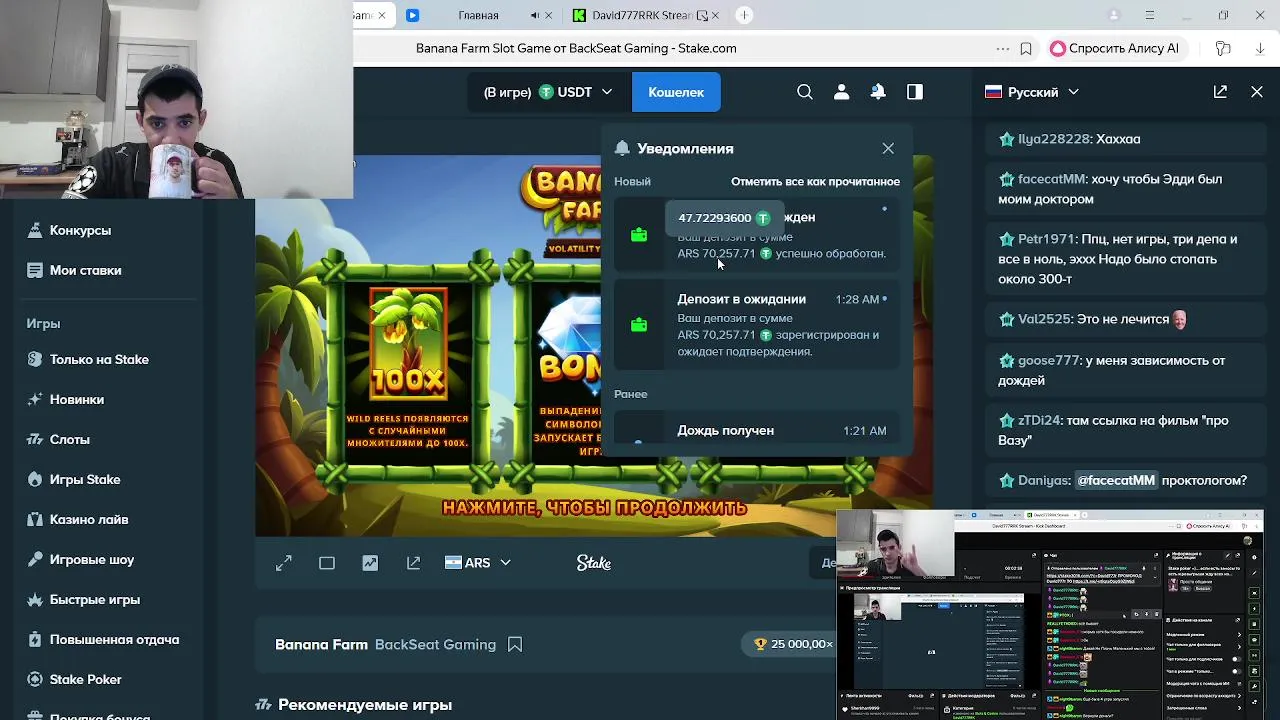Click the Мои ставки list icon
Viewport: 1280px width, 720px height.
click(x=35, y=270)
